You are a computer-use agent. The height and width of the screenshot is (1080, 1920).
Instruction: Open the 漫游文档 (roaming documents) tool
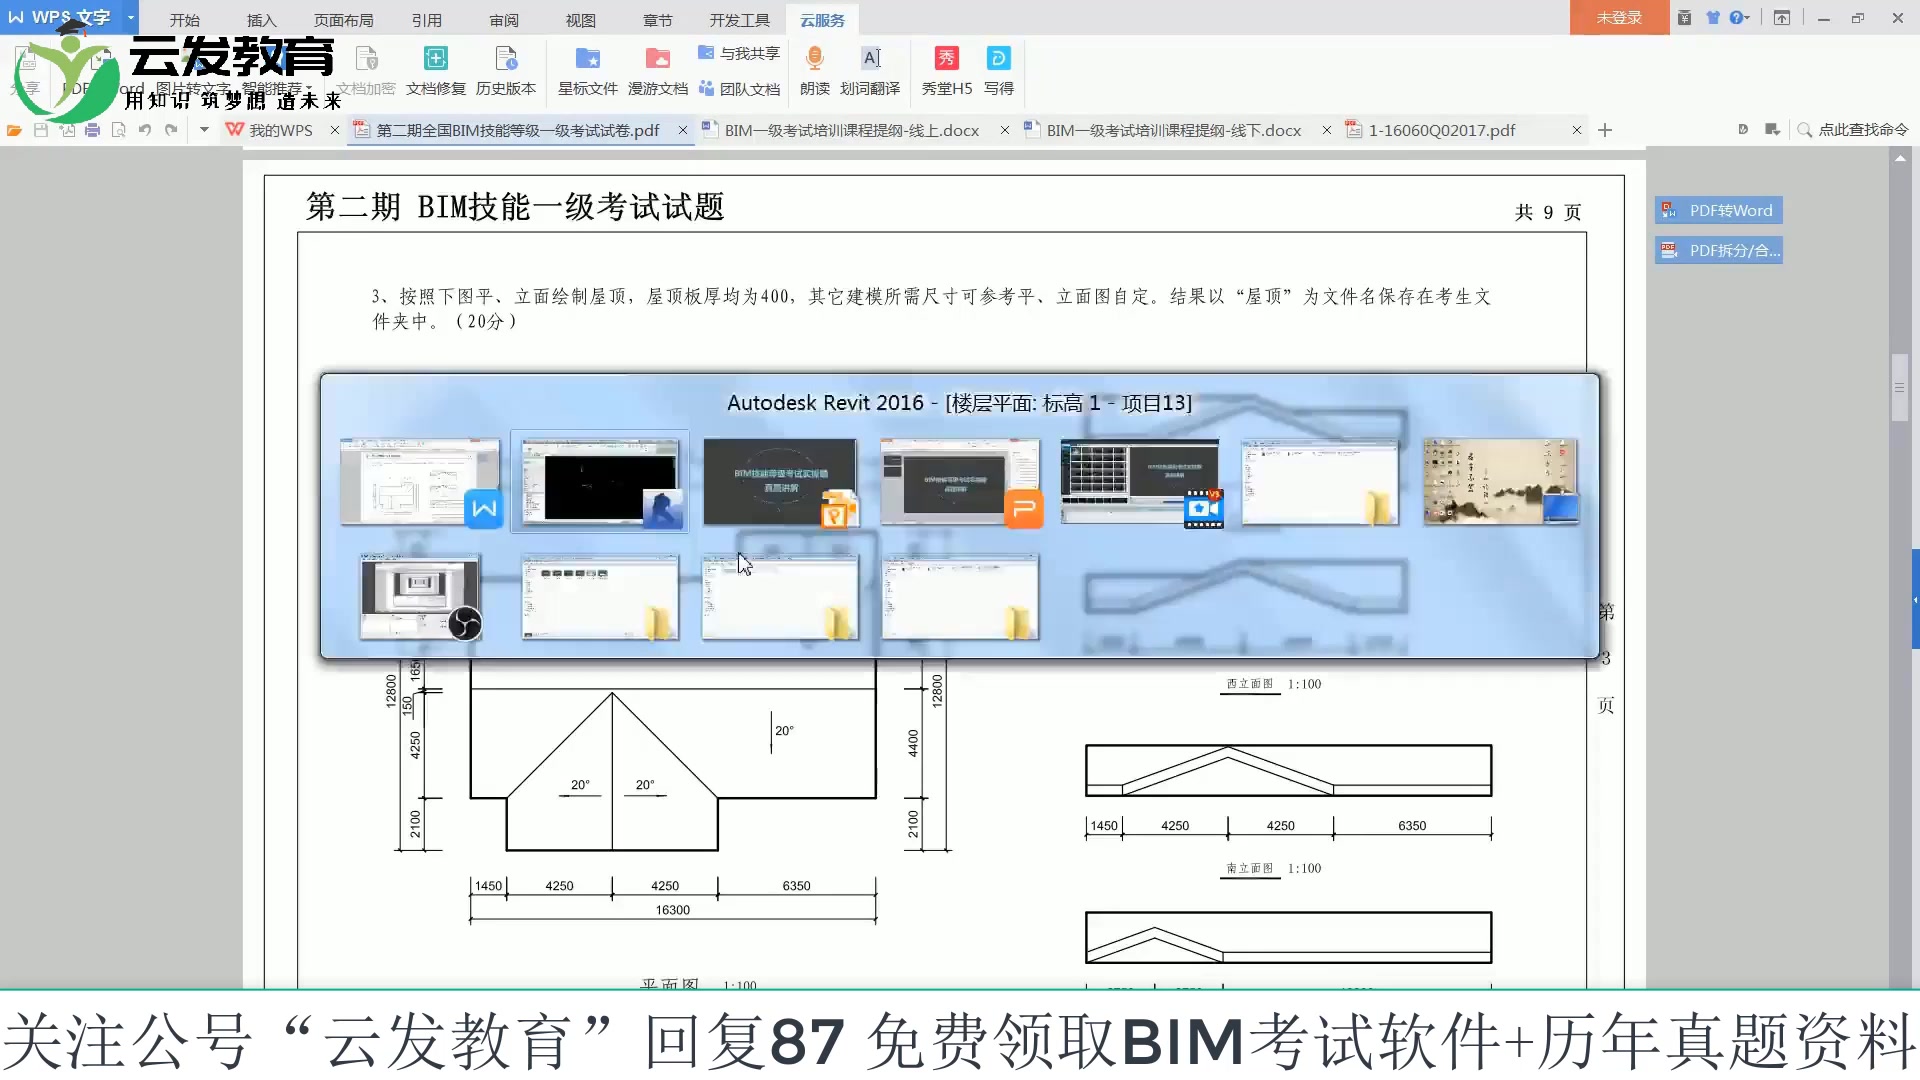(658, 70)
